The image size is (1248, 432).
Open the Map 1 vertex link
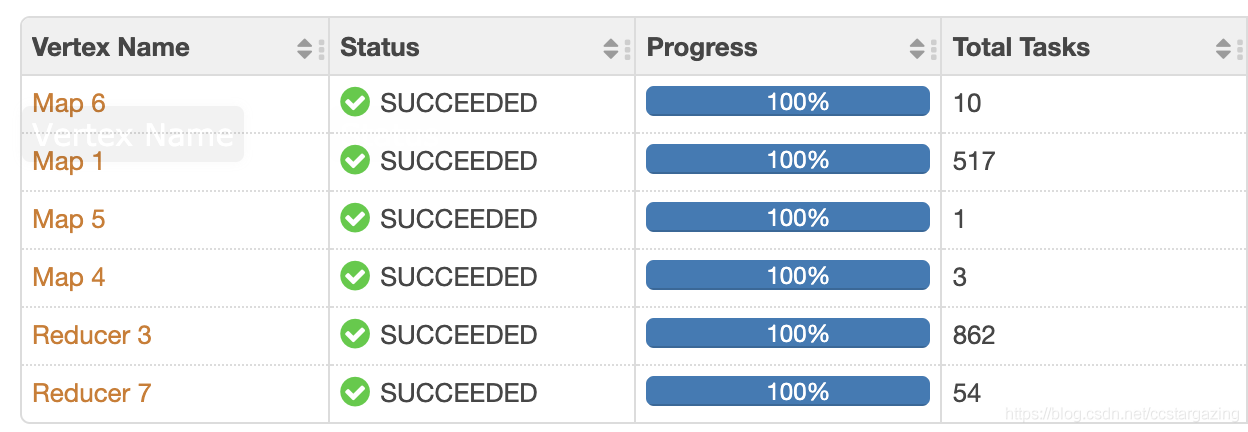pos(68,161)
